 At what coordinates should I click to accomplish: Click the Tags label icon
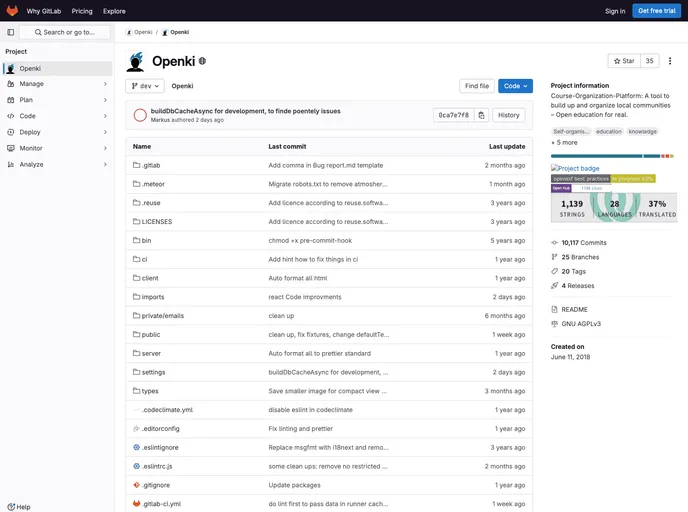pos(554,271)
